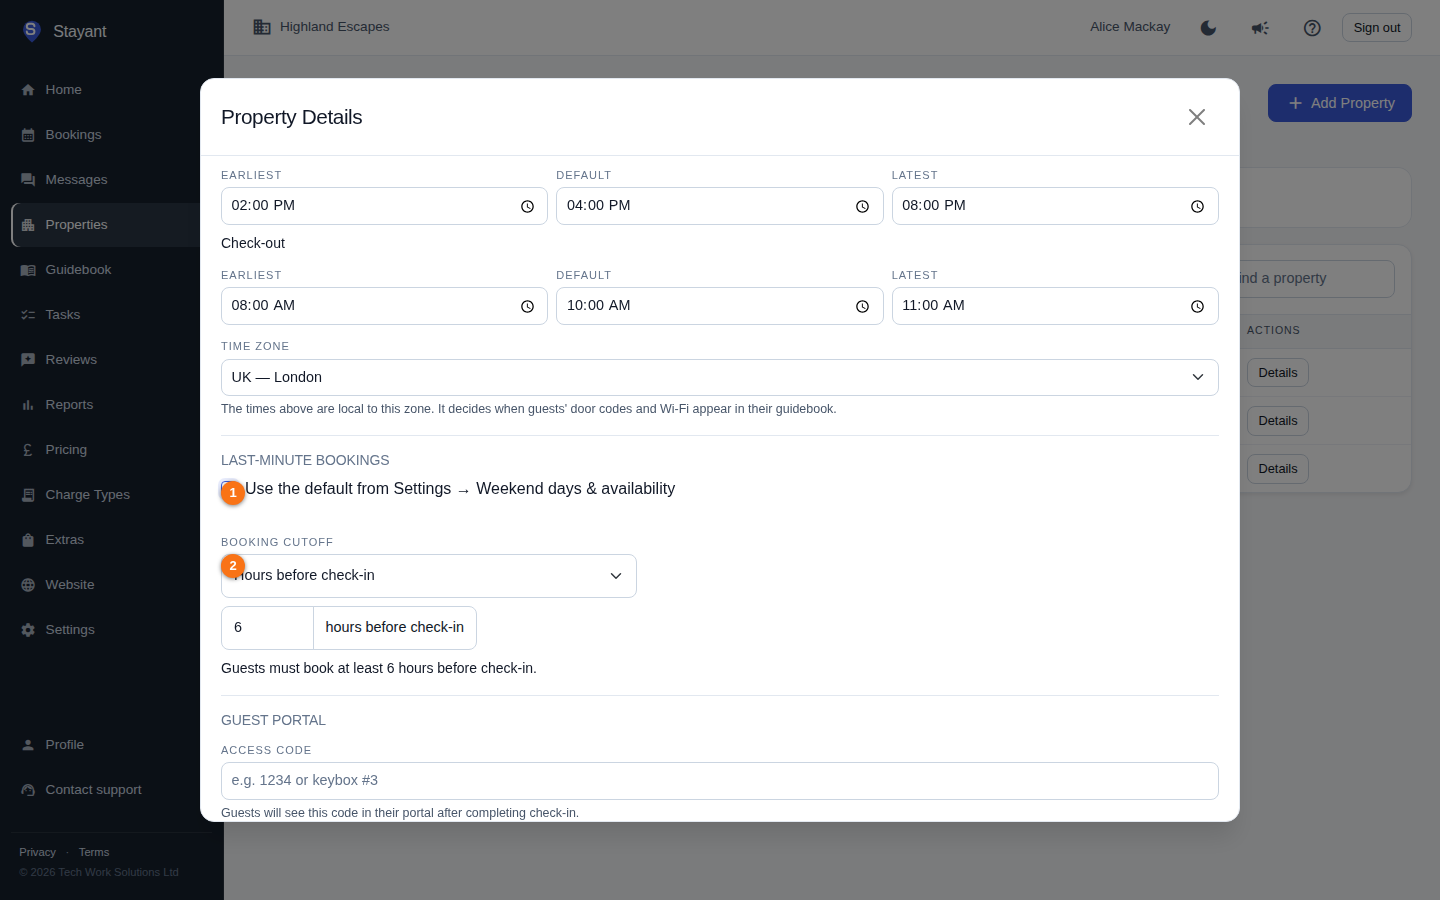This screenshot has height=900, width=1440.
Task: Click the Profile person icon
Action: (28, 745)
